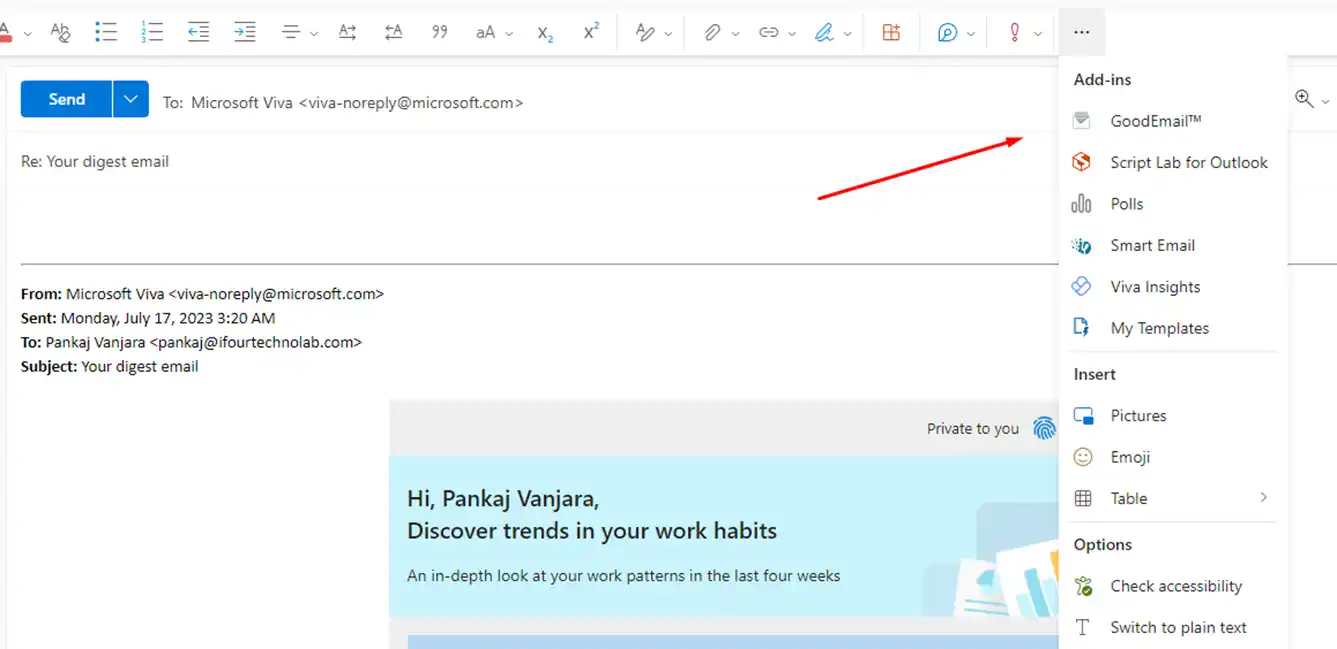Expand the attach file dropdown arrow

click(736, 34)
